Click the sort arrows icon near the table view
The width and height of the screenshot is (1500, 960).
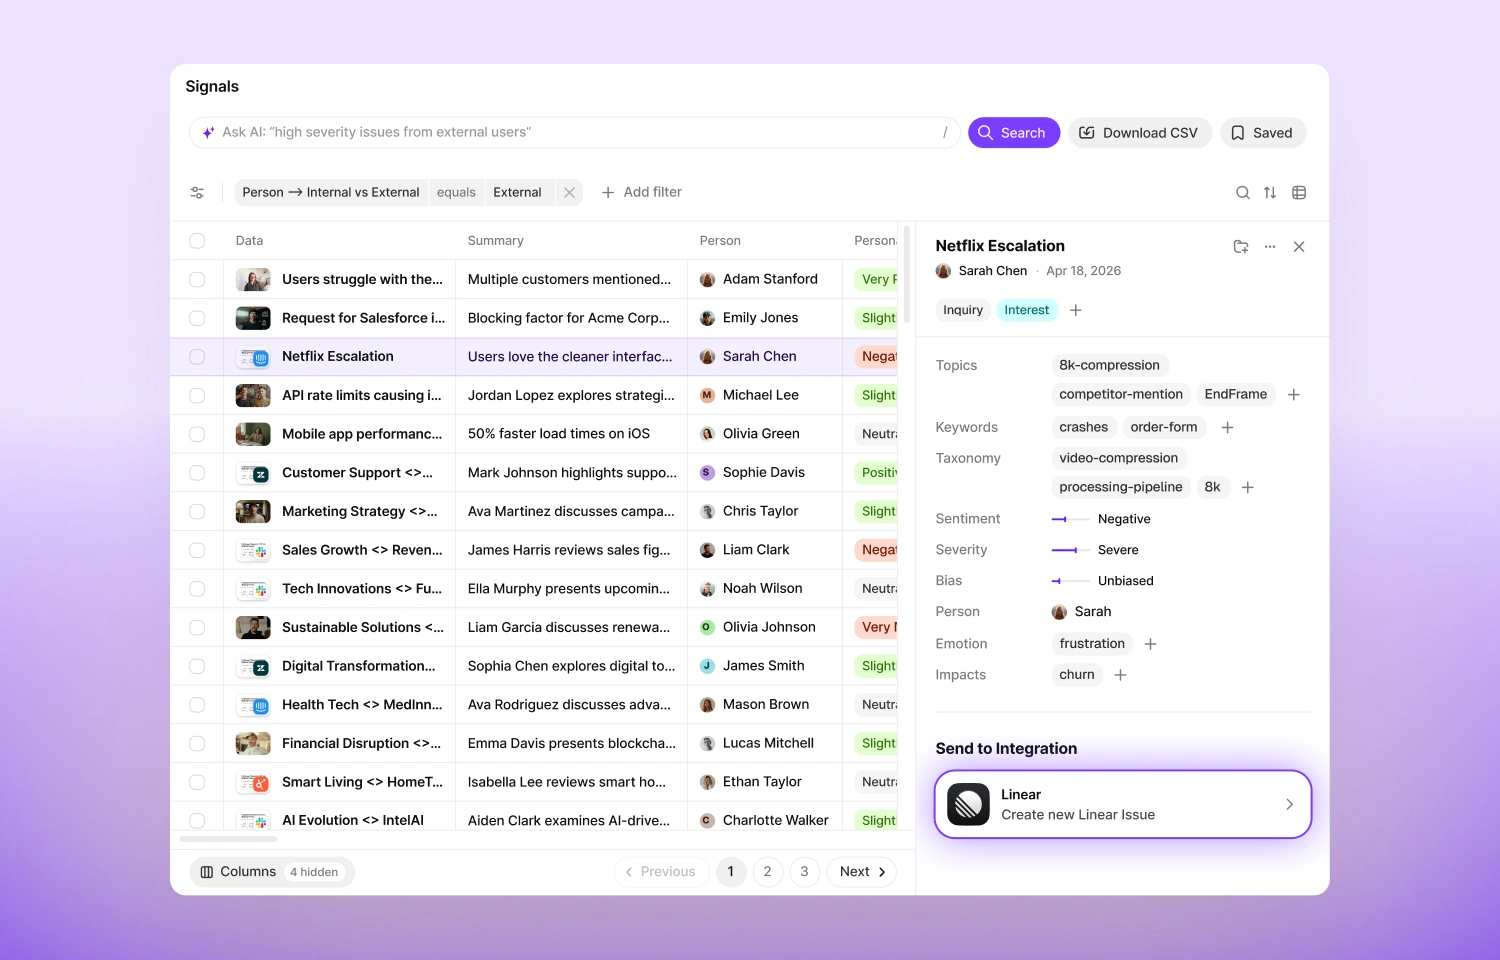pos(1270,192)
